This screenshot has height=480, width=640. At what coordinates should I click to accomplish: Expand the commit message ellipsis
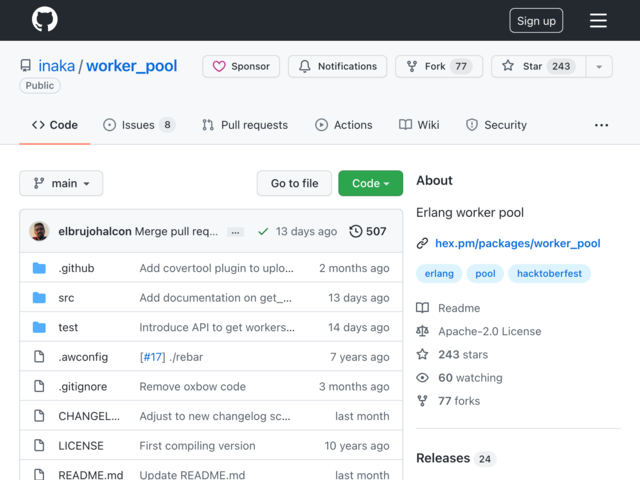236,232
